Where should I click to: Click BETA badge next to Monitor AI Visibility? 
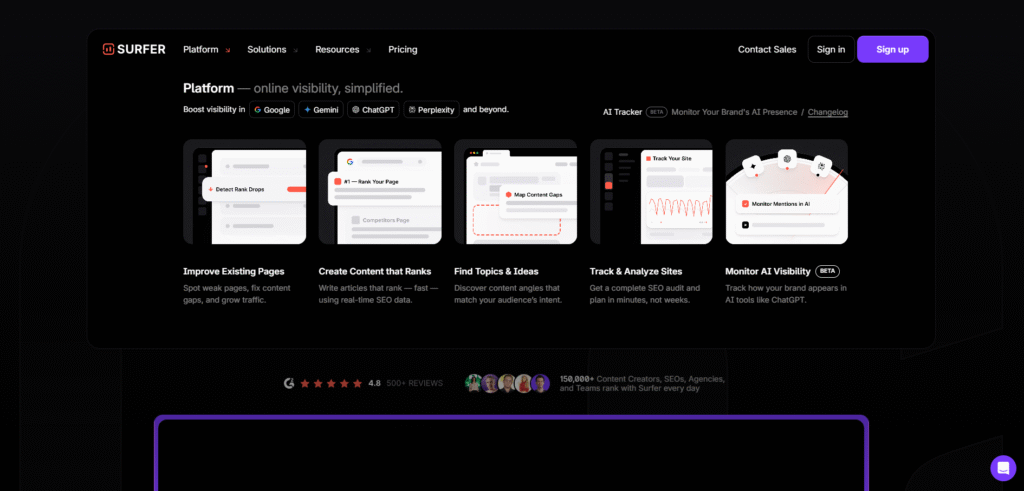[x=827, y=271]
